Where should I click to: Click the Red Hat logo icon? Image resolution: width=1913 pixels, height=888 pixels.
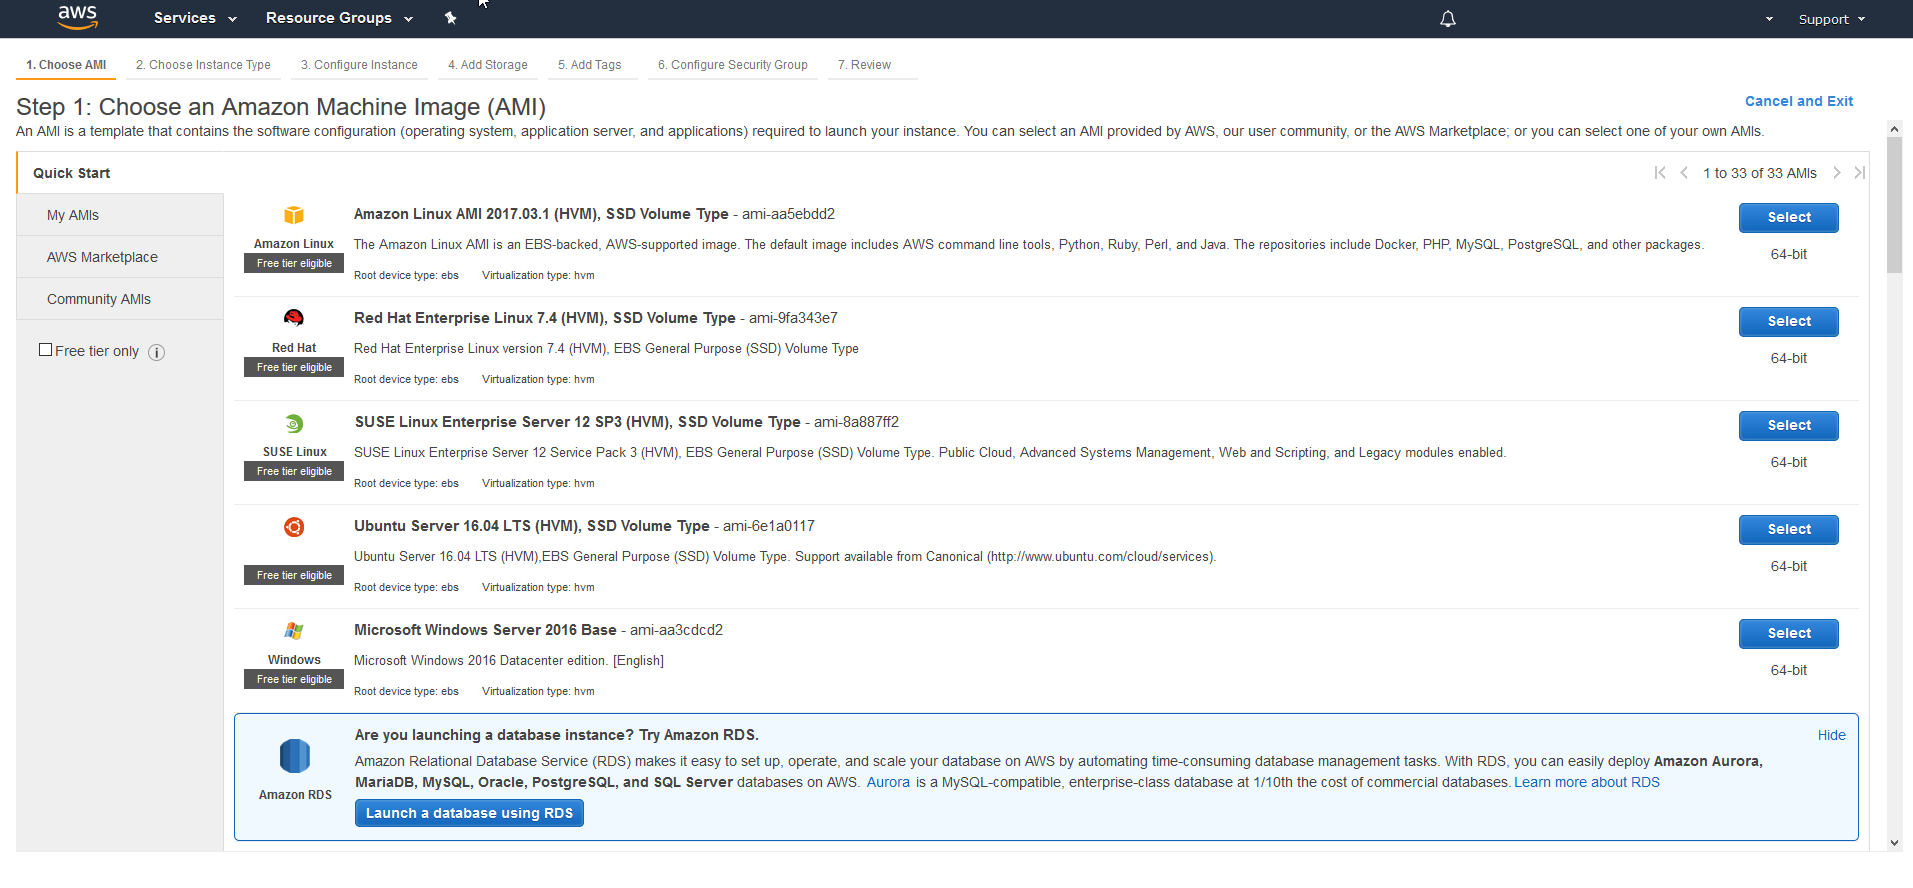coord(293,318)
